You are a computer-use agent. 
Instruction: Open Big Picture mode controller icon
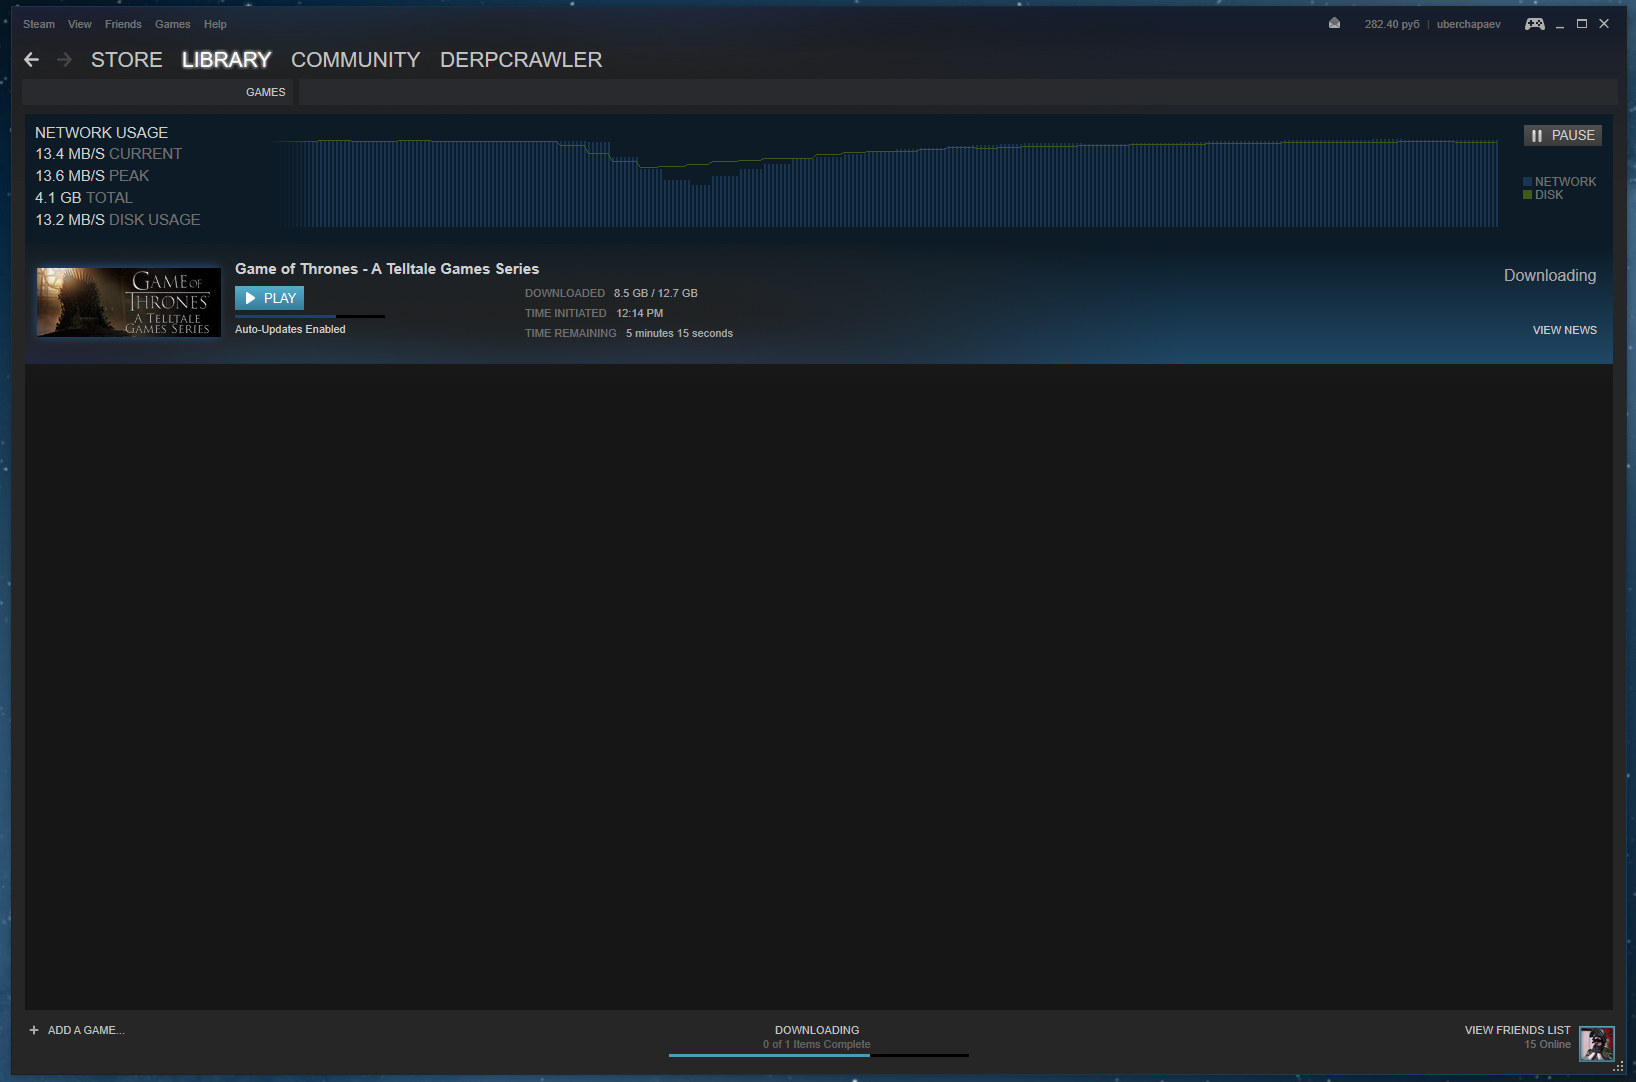point(1534,24)
